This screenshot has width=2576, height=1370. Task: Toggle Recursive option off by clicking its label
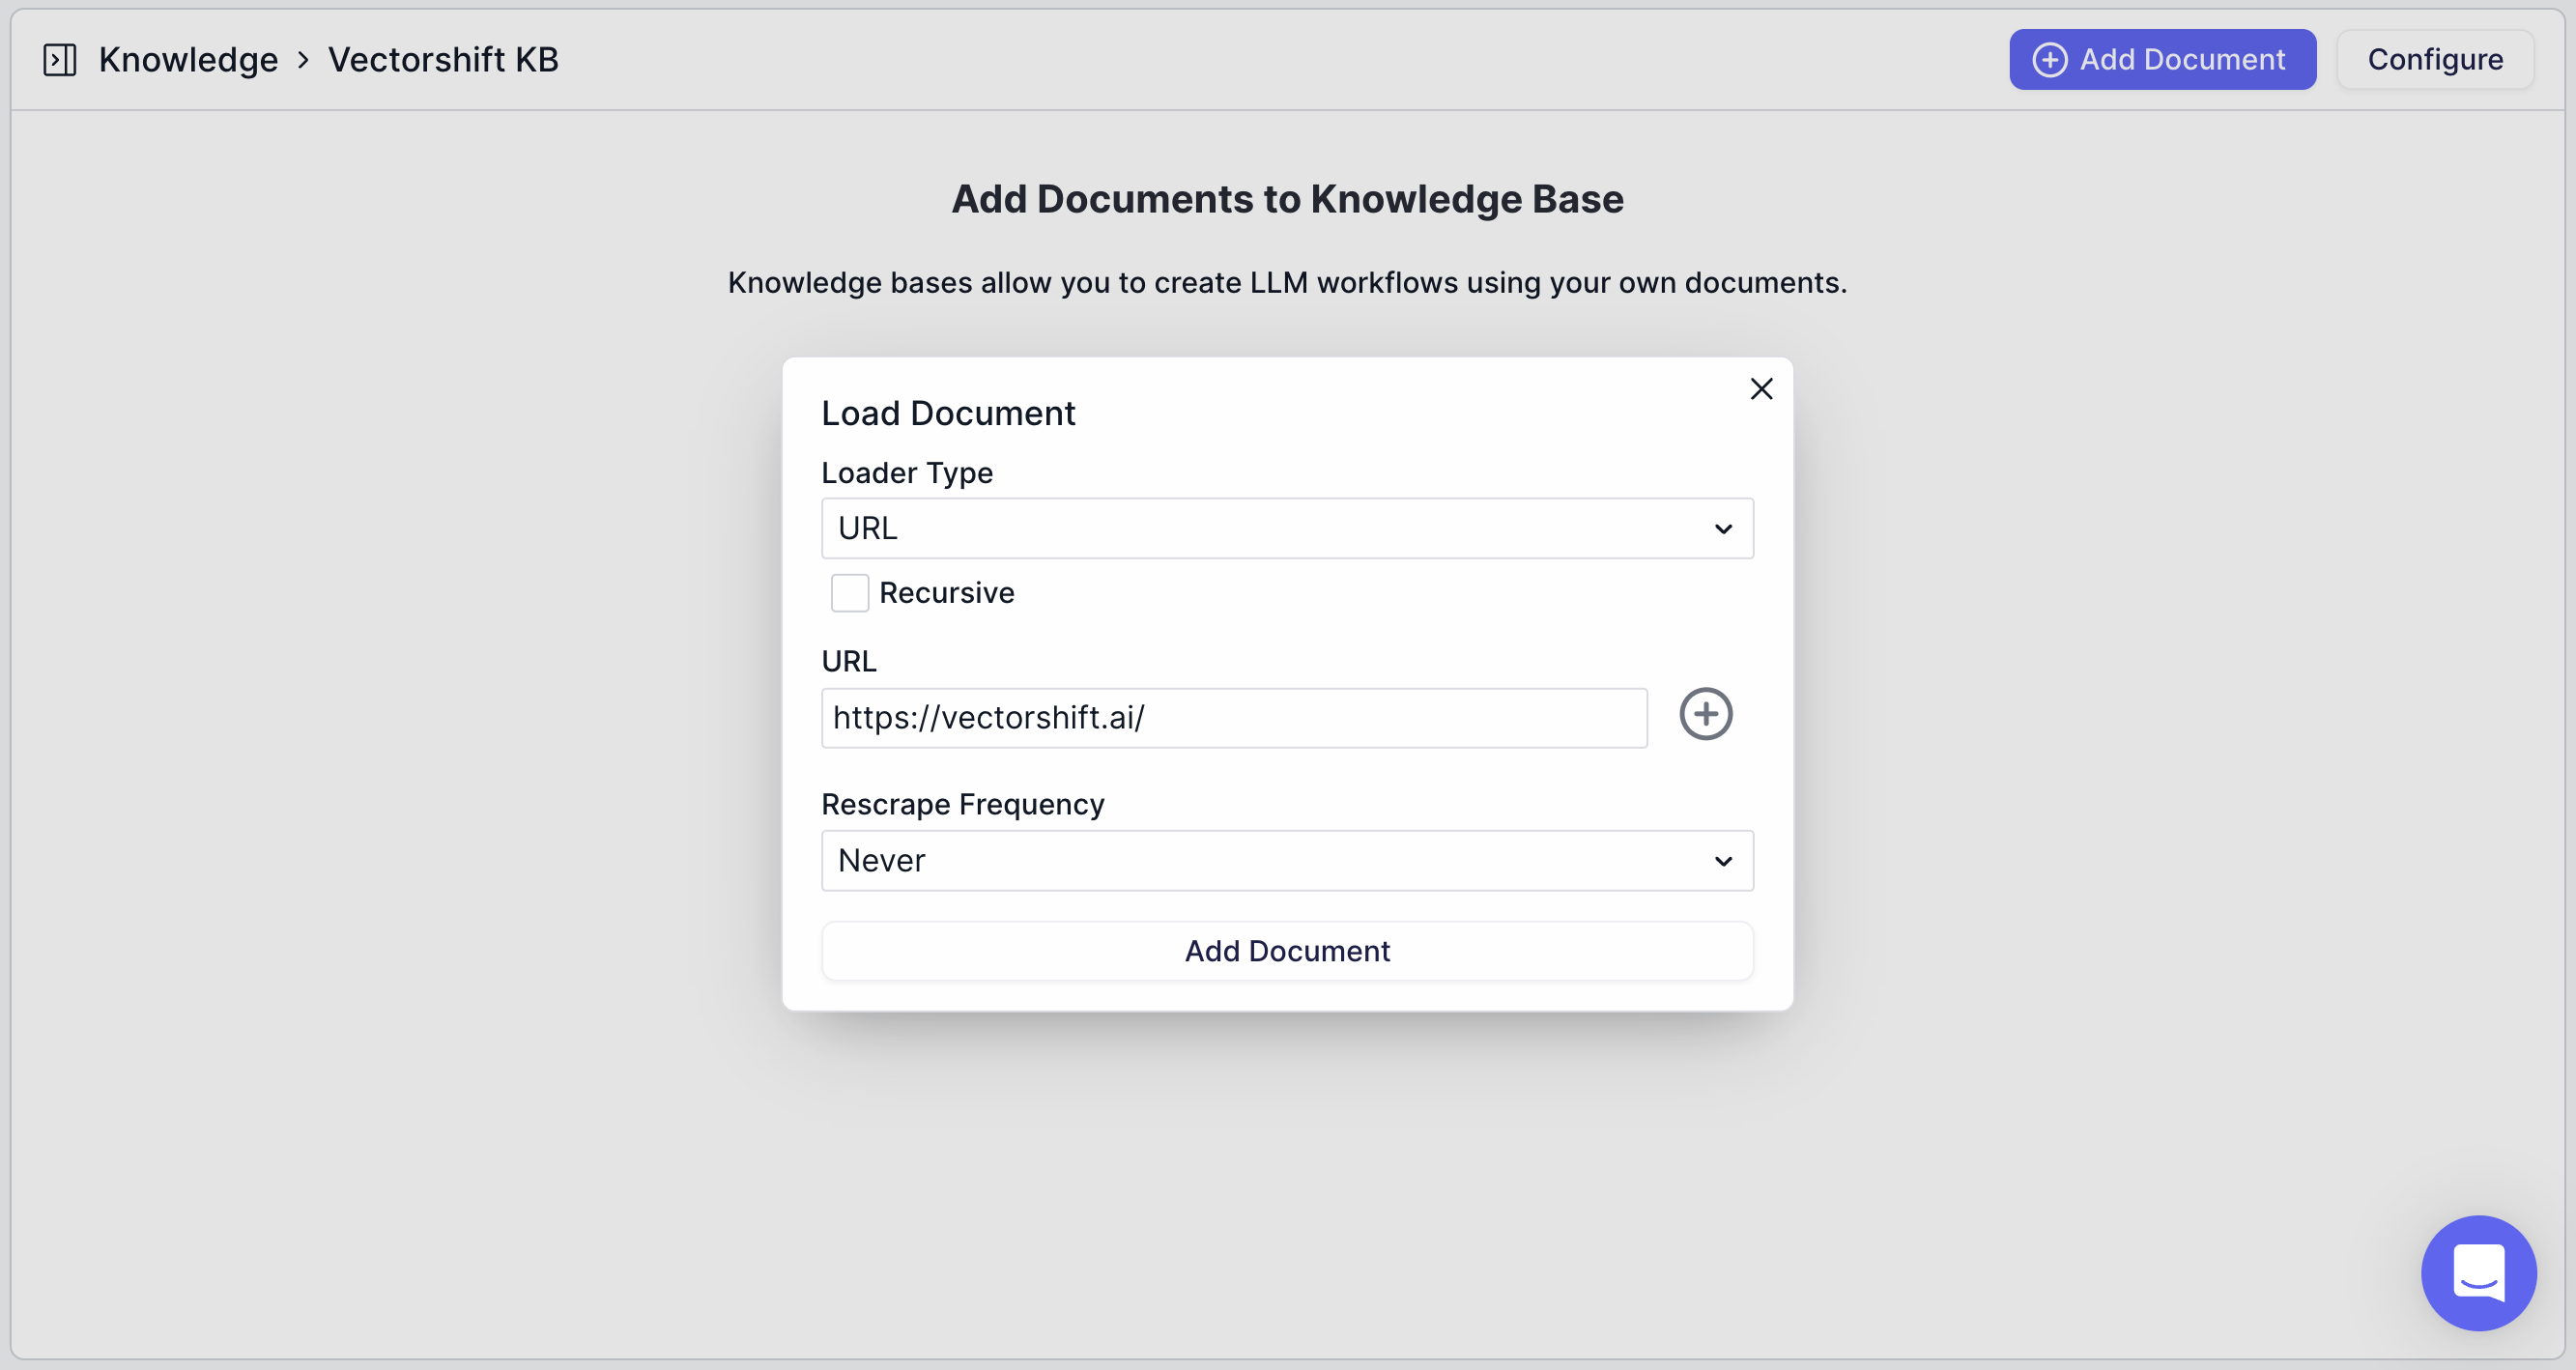coord(946,592)
